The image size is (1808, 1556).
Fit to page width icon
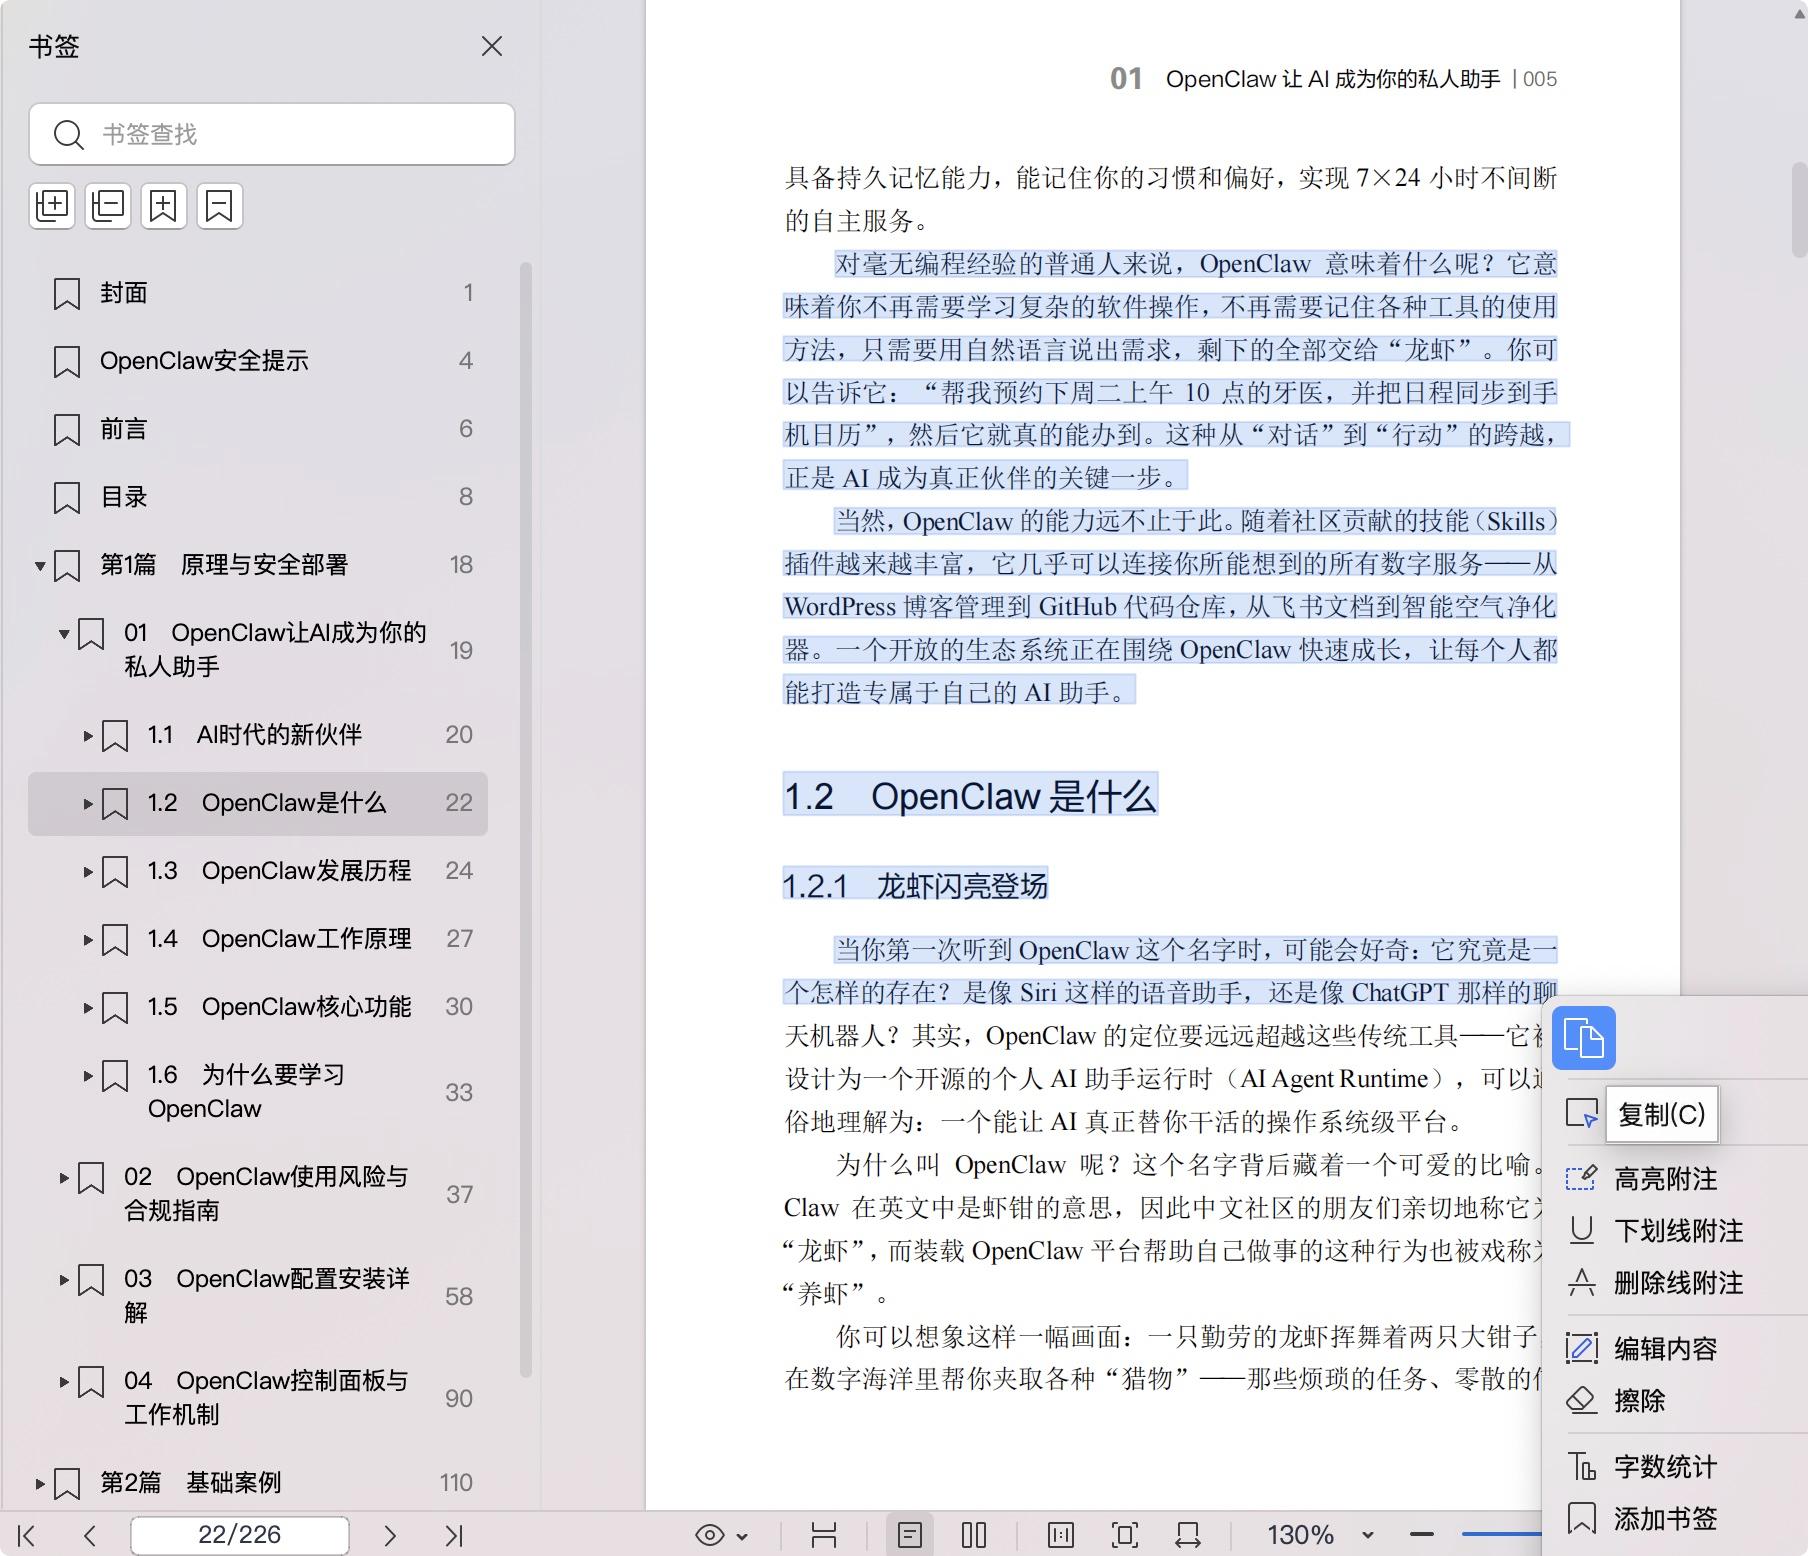[x=1188, y=1535]
